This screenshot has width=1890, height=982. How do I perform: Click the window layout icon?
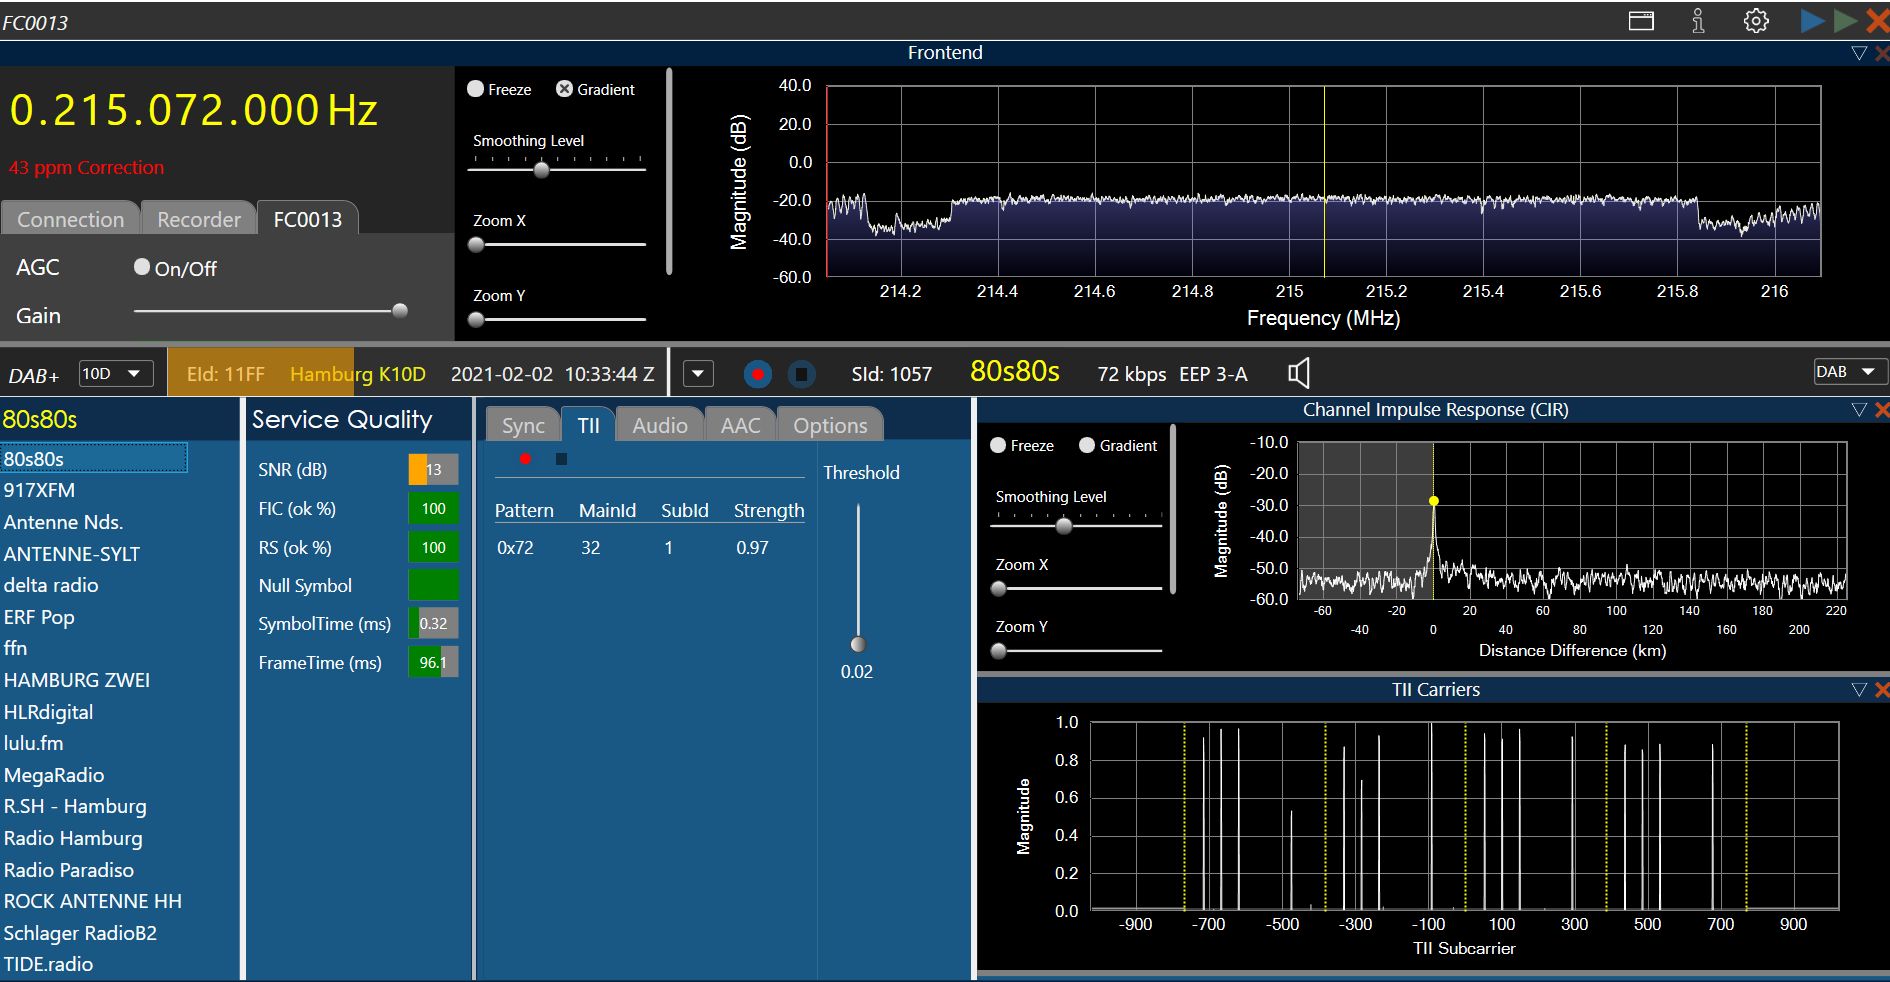pyautogui.click(x=1641, y=21)
